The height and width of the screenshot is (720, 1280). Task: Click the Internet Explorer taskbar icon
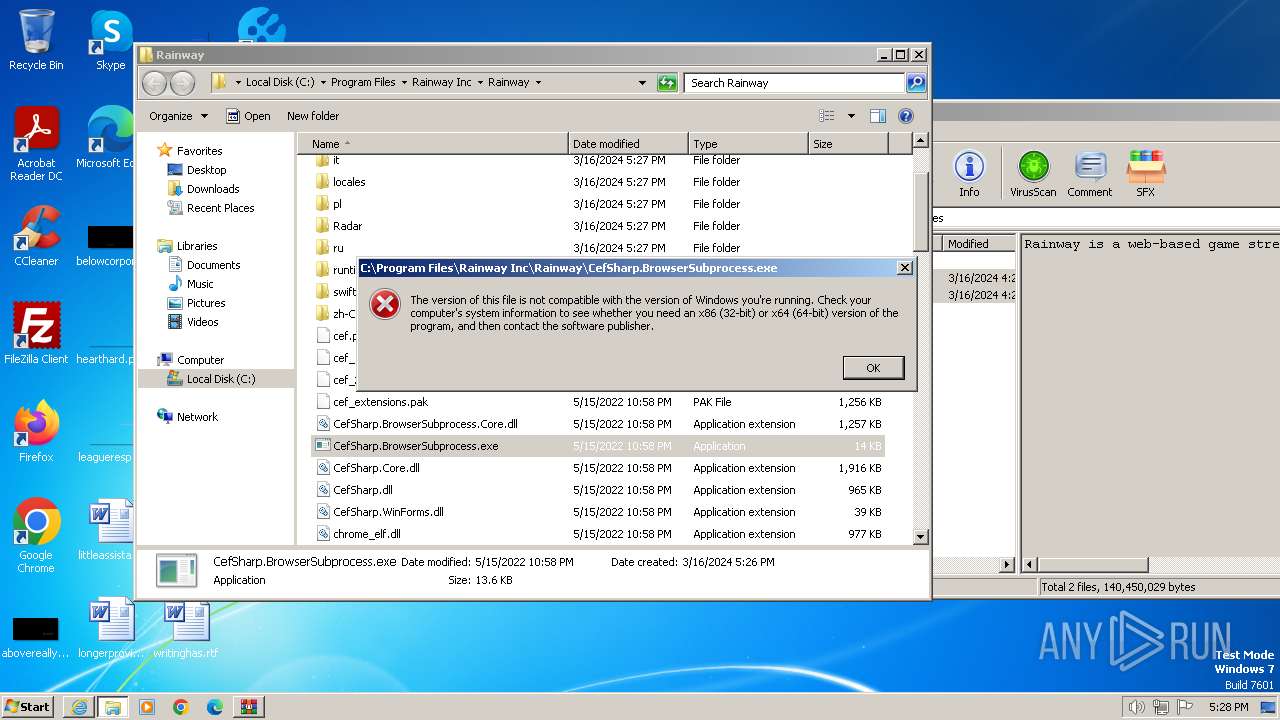point(79,707)
